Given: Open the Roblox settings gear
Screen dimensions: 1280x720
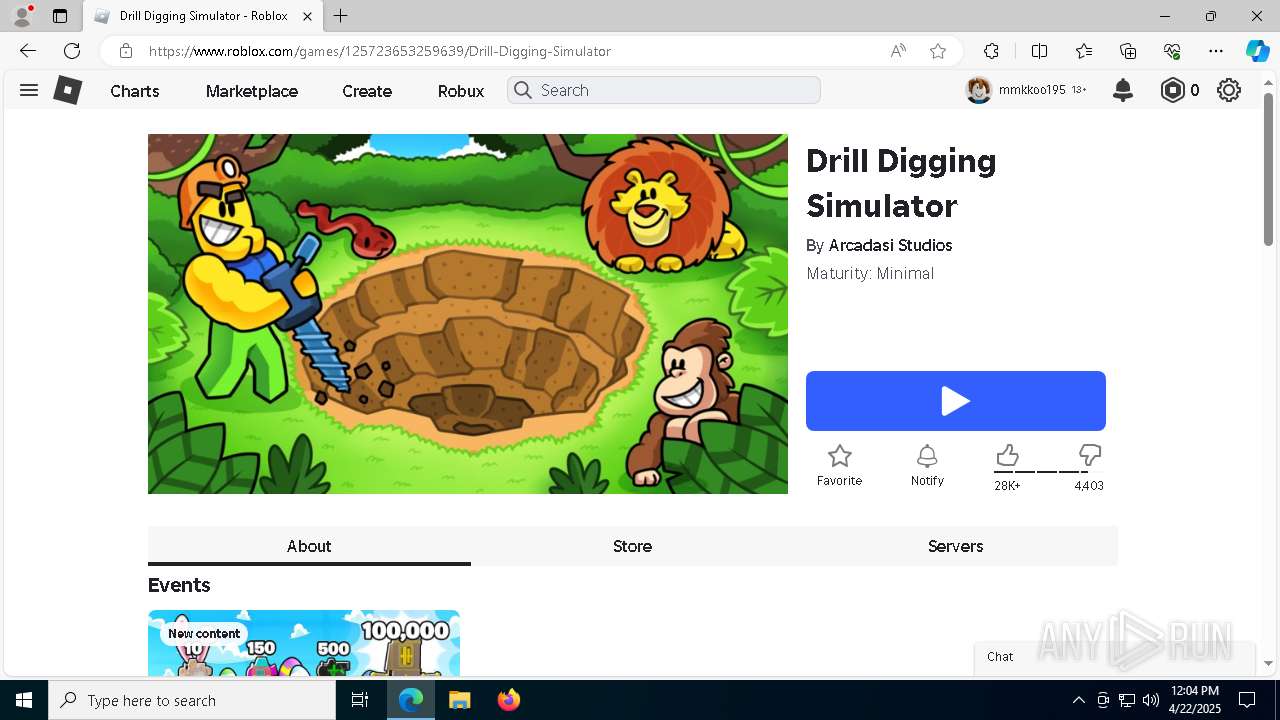Looking at the screenshot, I should coord(1229,90).
